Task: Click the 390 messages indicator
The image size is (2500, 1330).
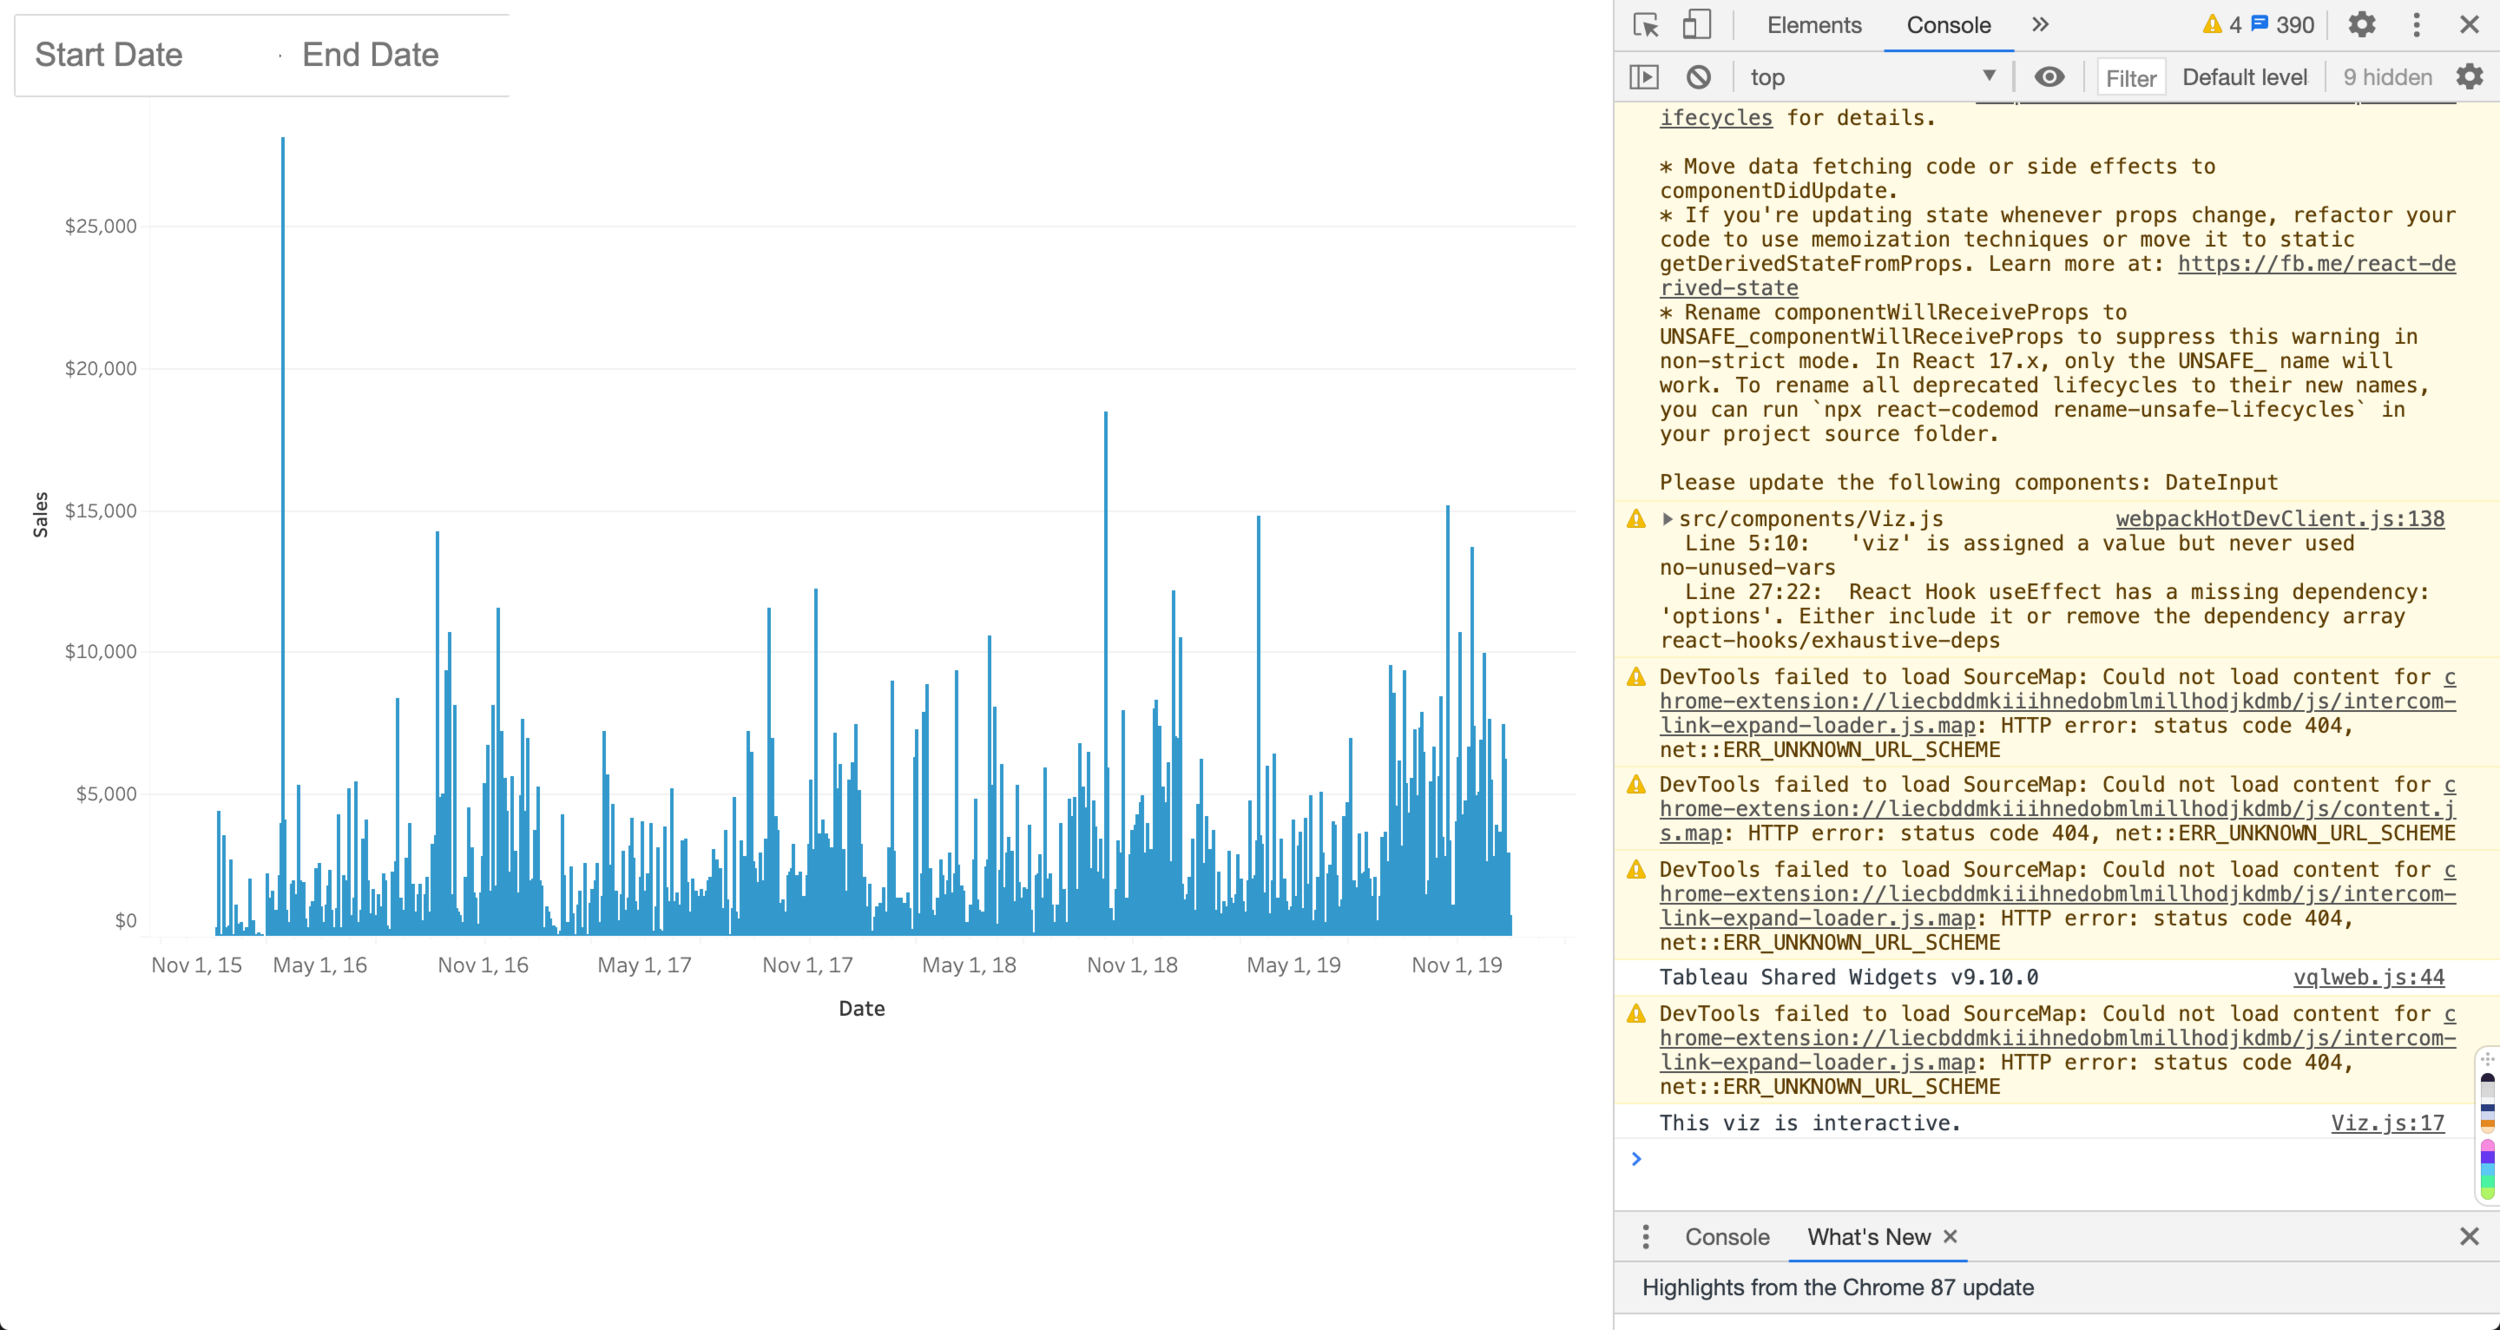Action: tap(2282, 25)
